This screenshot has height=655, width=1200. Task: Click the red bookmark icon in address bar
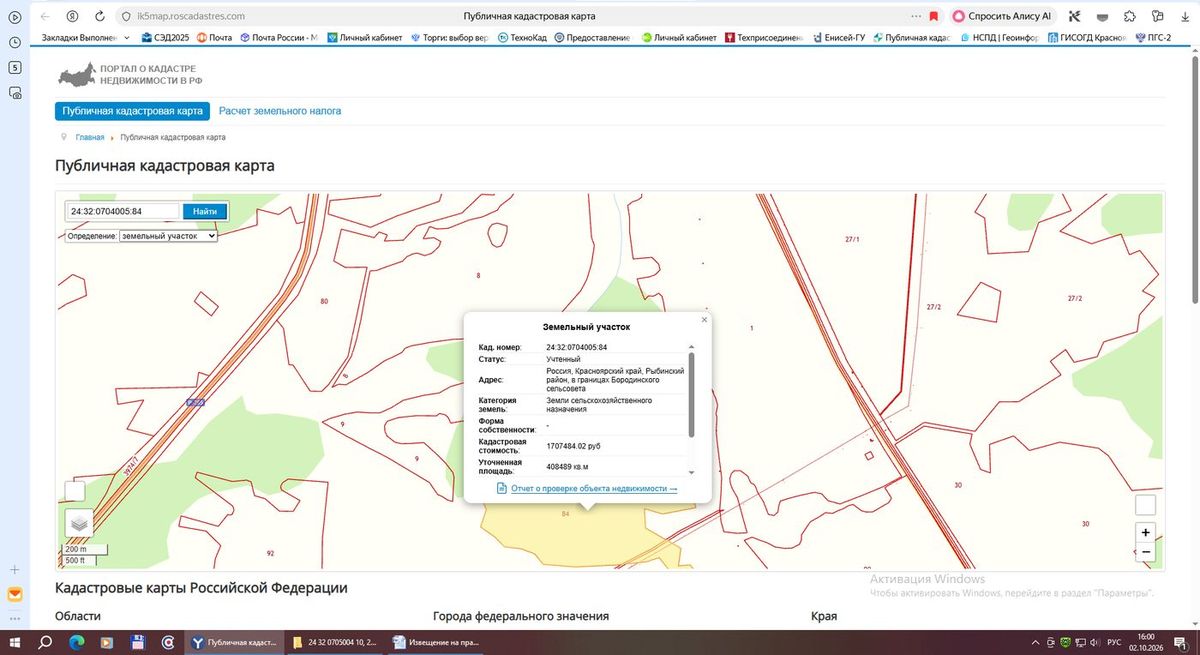[933, 16]
